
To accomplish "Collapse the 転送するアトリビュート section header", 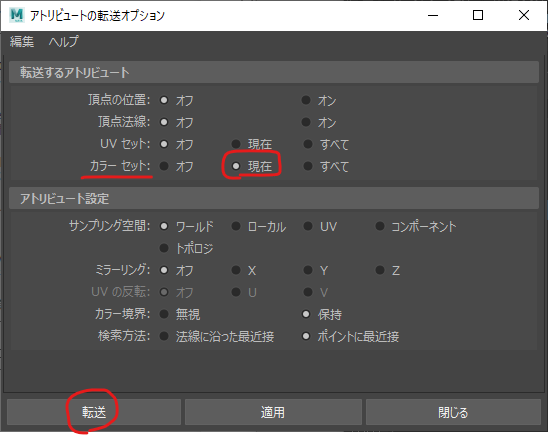I will click(x=274, y=72).
